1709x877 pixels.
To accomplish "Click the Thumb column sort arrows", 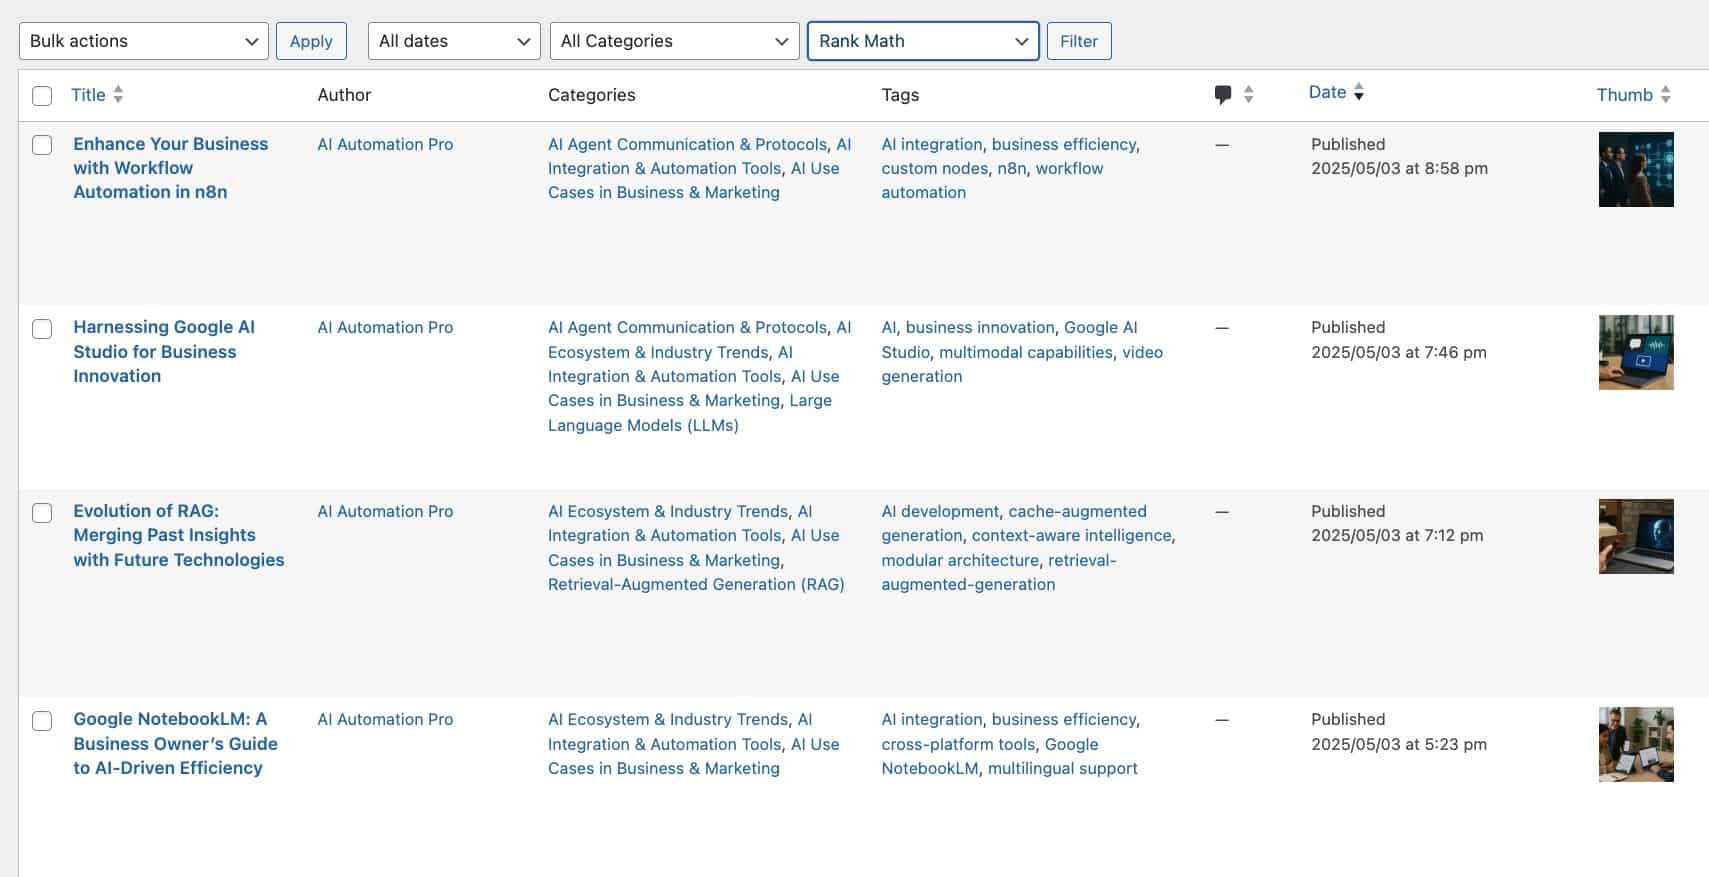I will click(1665, 95).
